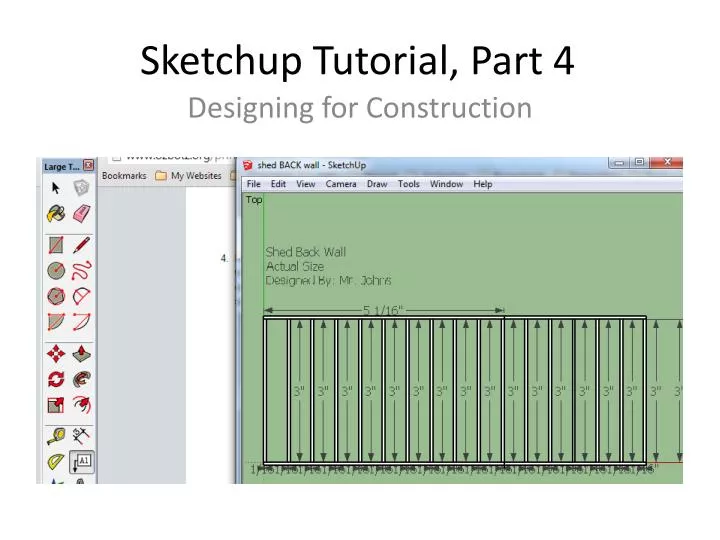Click the Top view label
The image size is (720, 540).
click(x=254, y=200)
